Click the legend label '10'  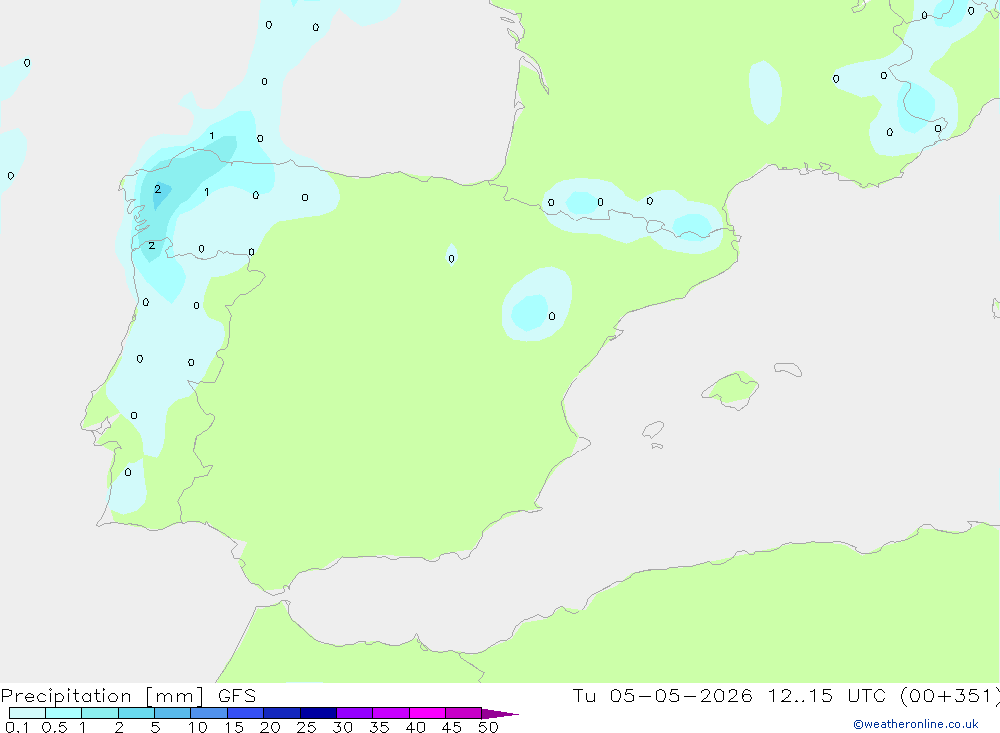coord(198,727)
